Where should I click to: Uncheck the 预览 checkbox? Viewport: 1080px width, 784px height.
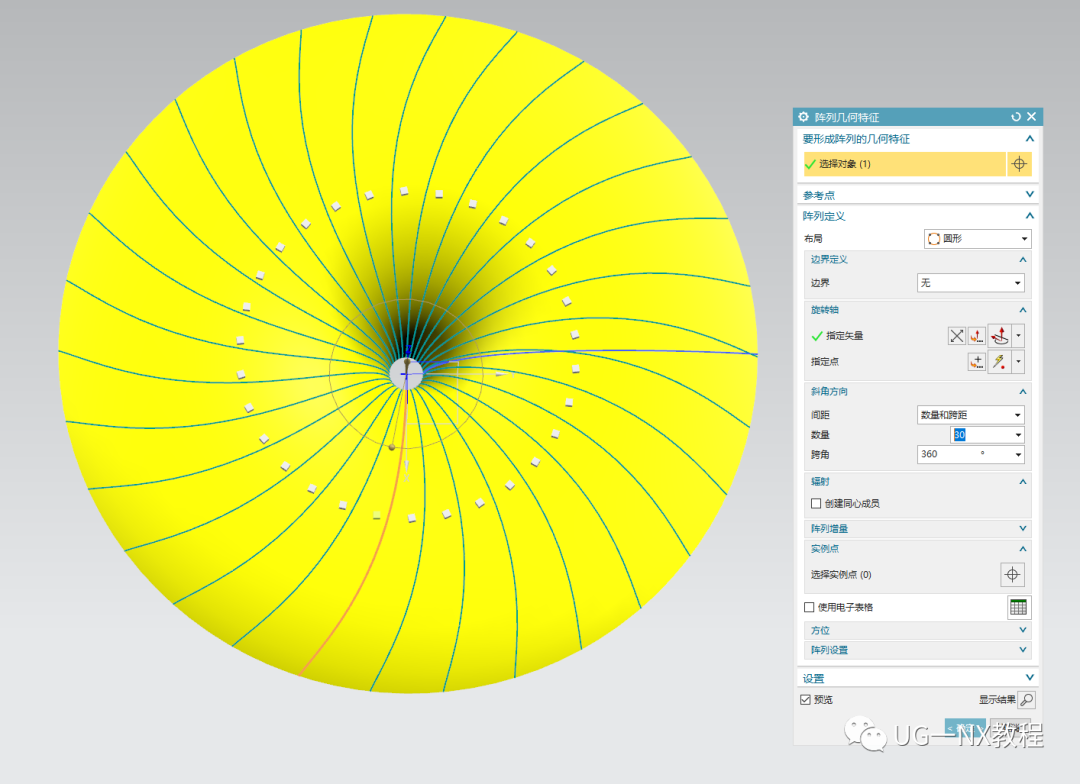pos(805,700)
